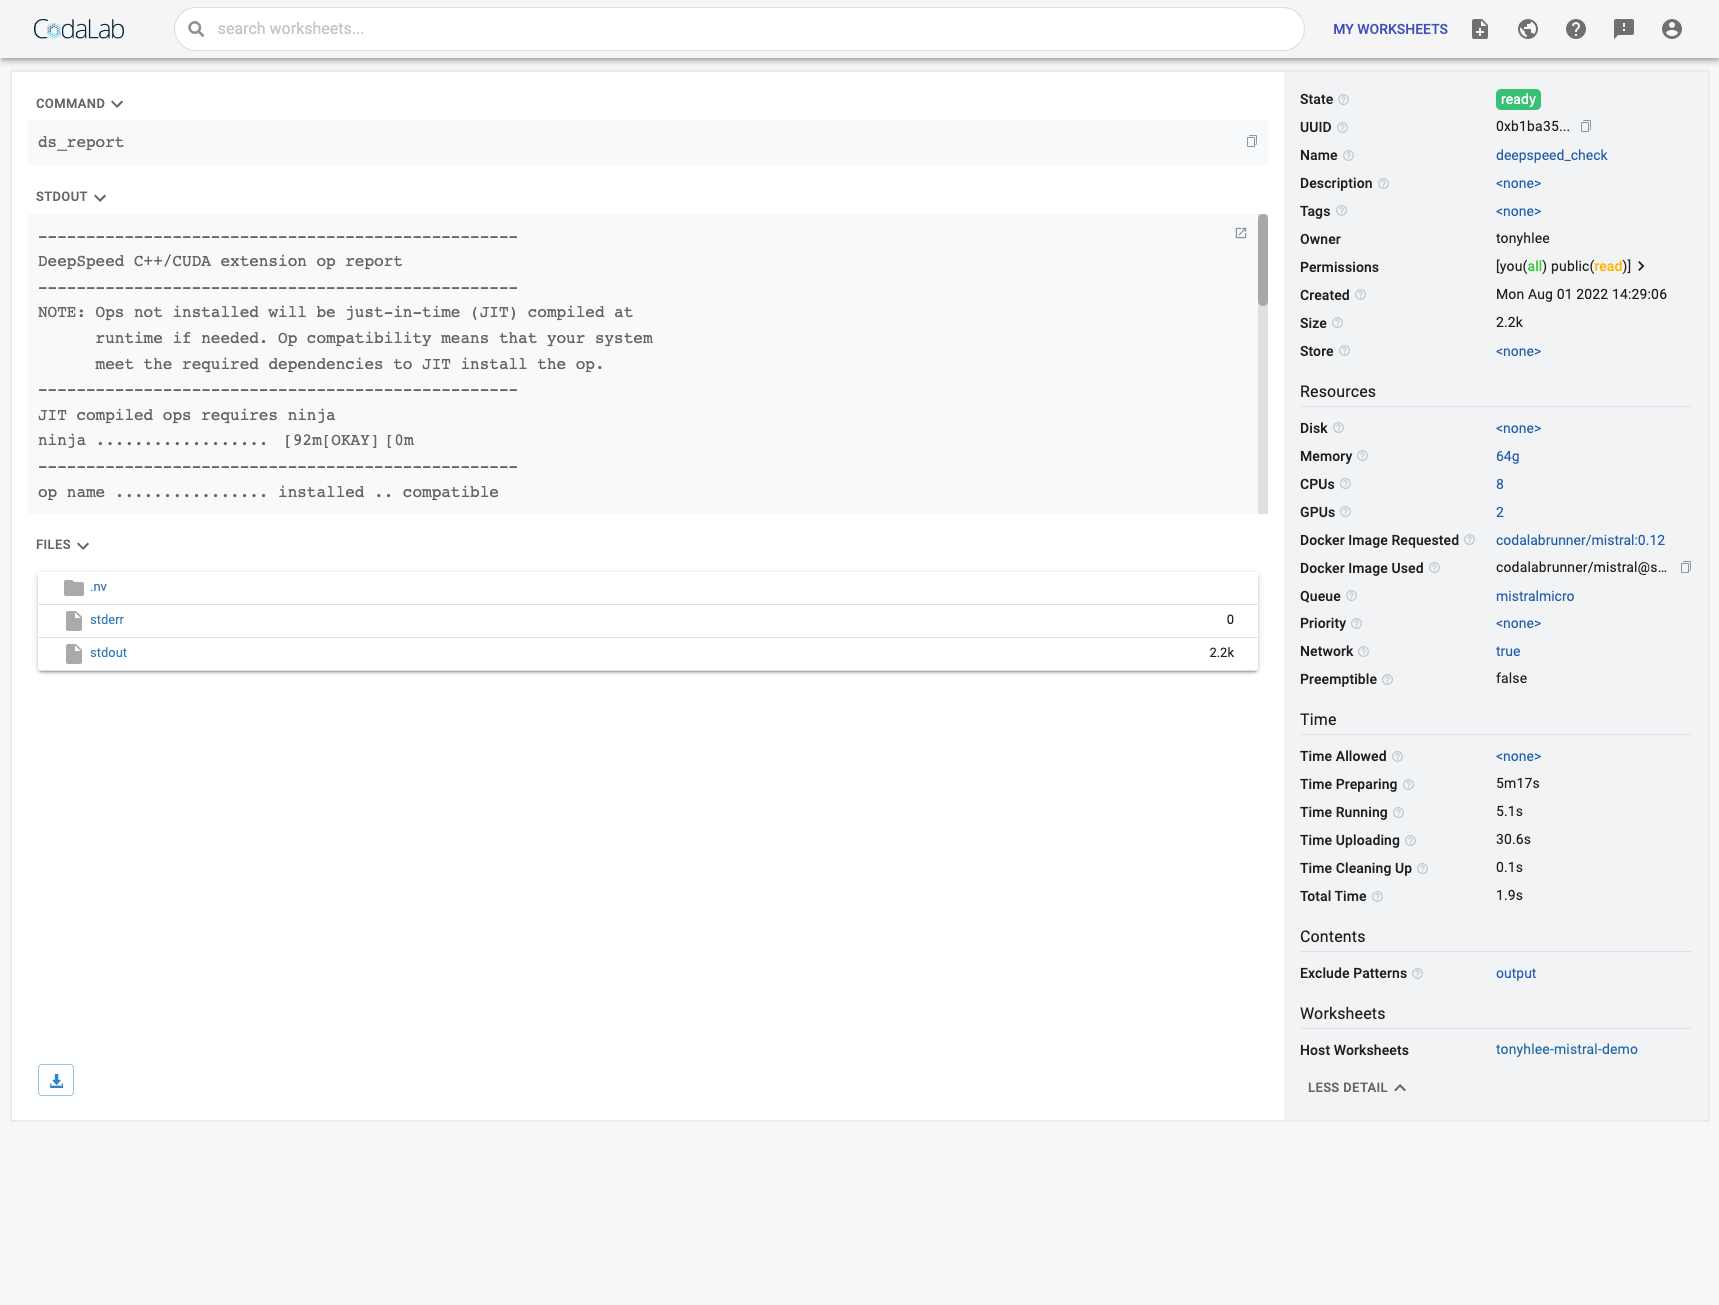Go to CodaLab home logo

pyautogui.click(x=79, y=29)
